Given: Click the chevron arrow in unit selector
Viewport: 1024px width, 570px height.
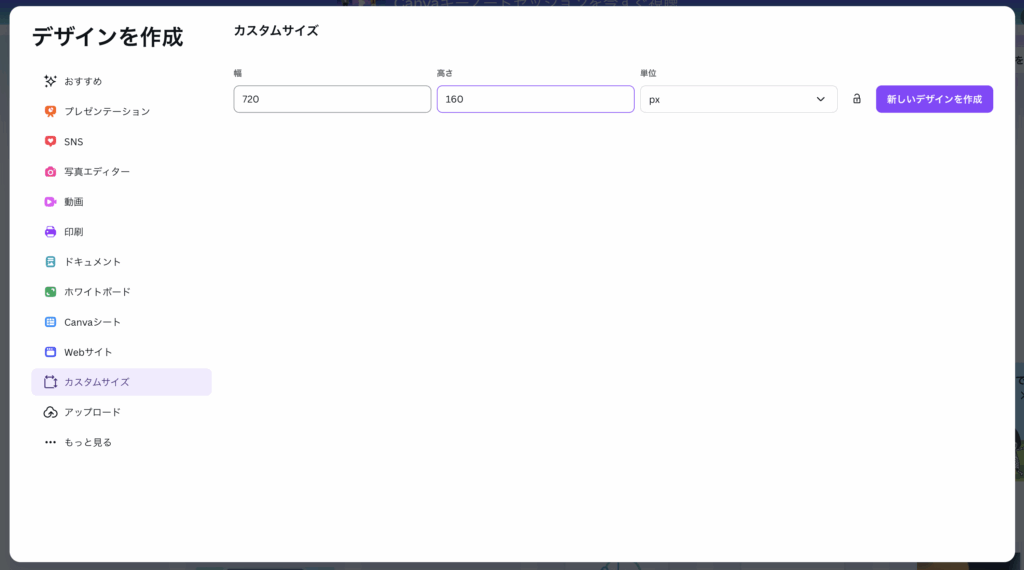Looking at the screenshot, I should (820, 99).
